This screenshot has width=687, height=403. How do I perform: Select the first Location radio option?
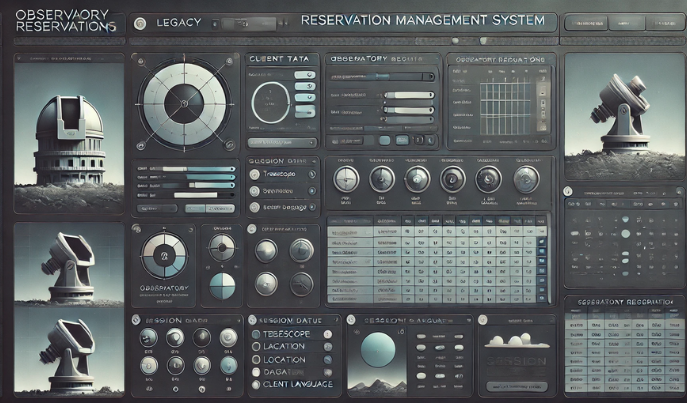[x=255, y=345]
